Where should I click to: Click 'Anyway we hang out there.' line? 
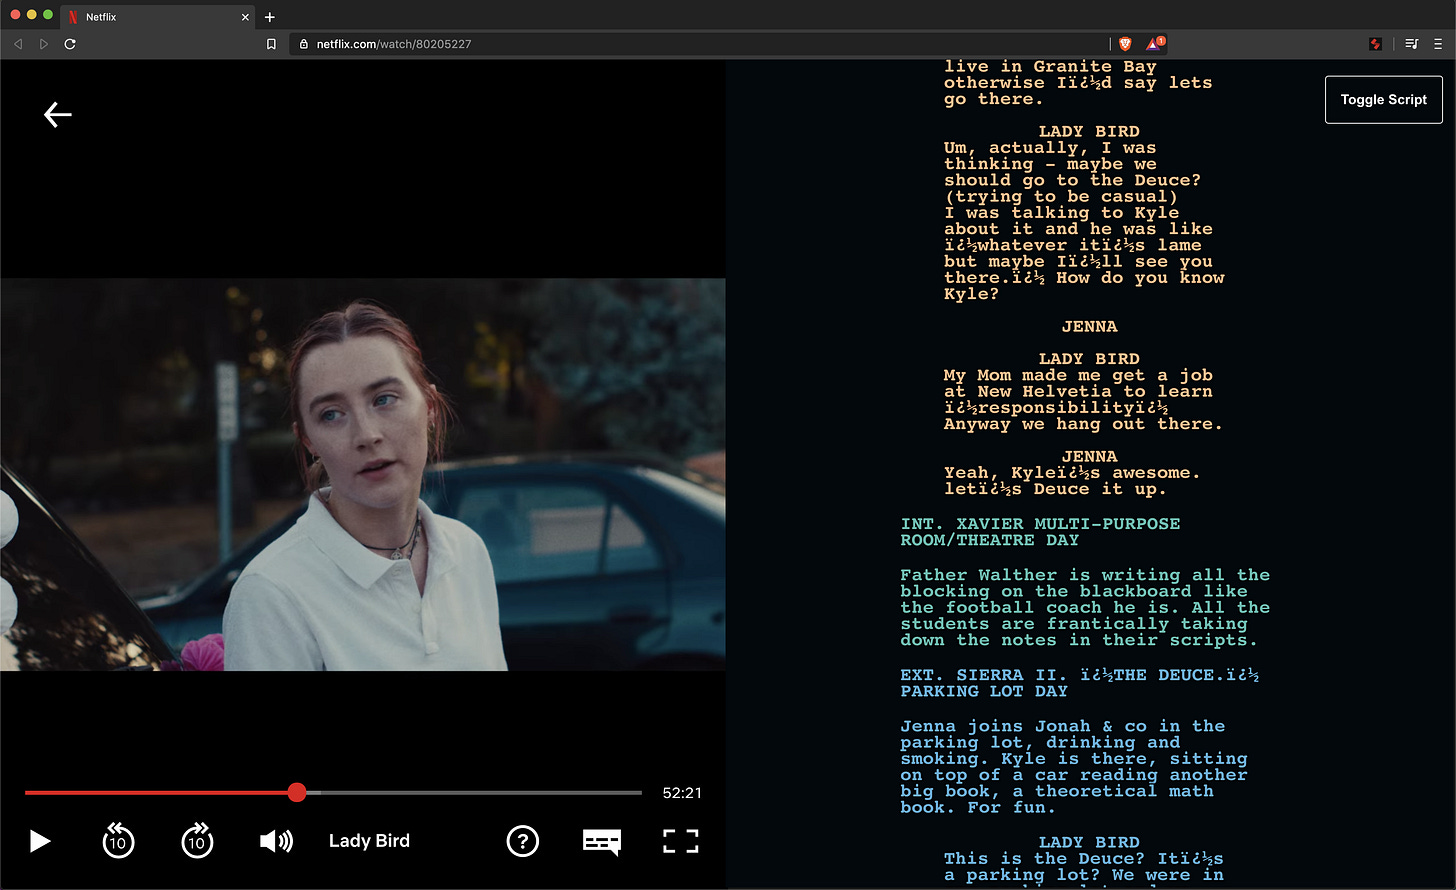pyautogui.click(x=1083, y=424)
